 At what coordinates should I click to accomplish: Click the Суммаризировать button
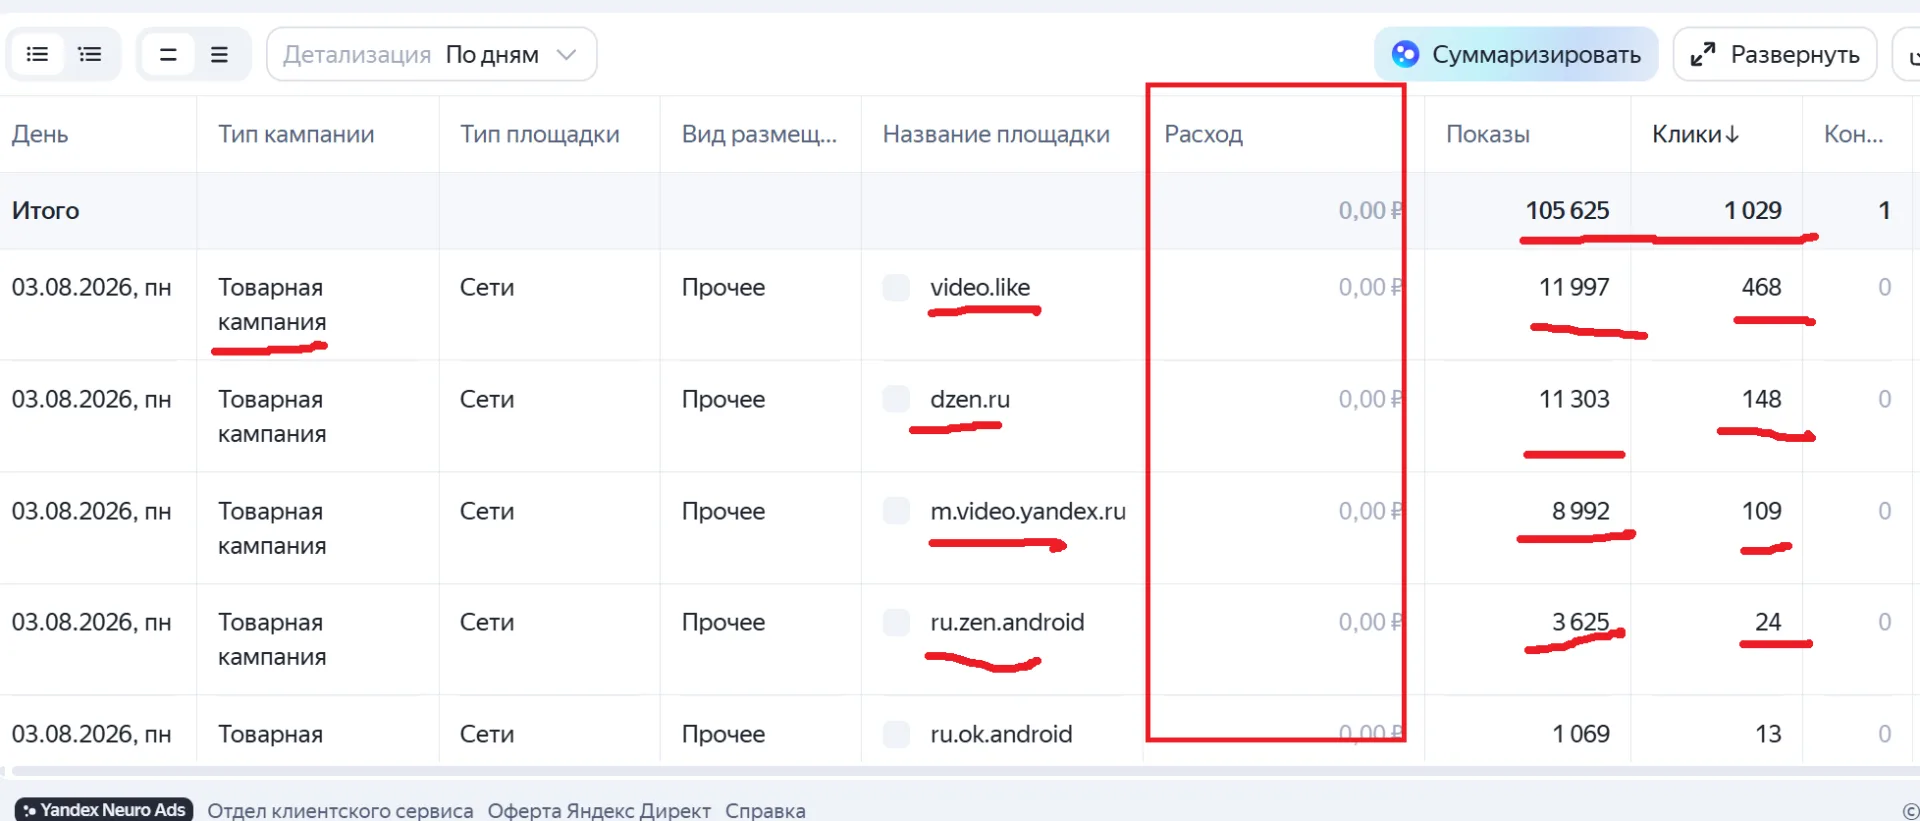coord(1516,54)
